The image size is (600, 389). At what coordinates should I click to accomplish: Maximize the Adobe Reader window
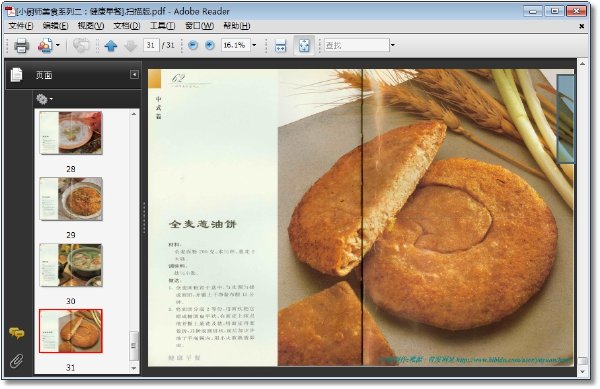[554, 11]
